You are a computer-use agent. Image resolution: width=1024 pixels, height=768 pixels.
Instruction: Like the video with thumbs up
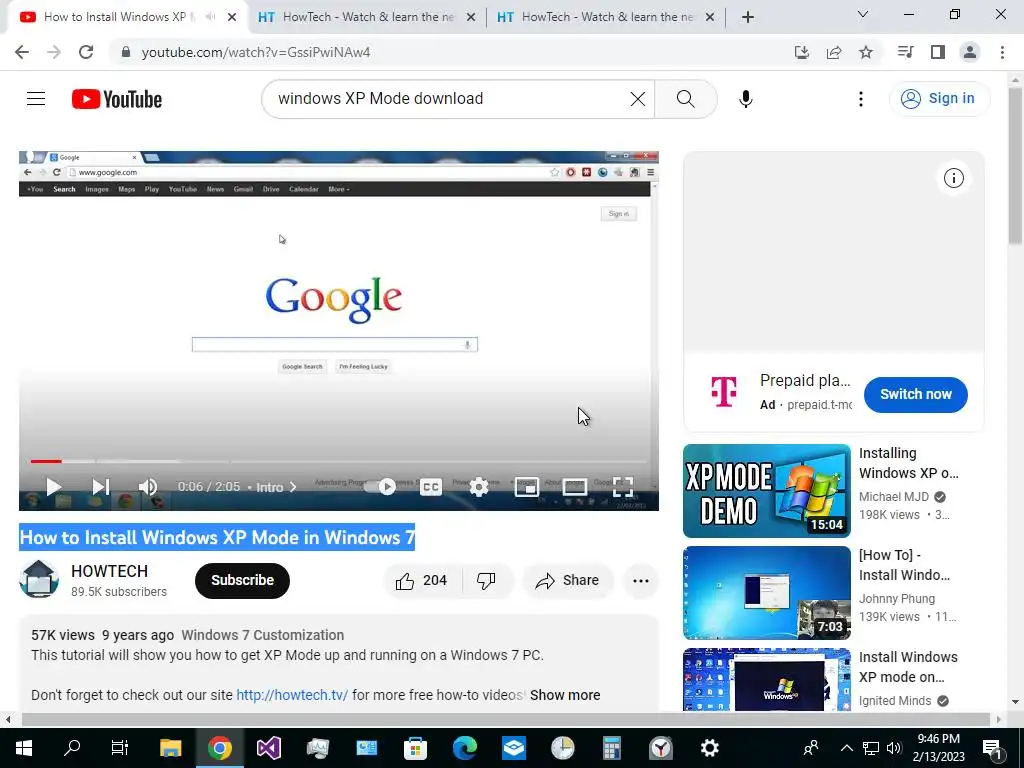click(422, 580)
